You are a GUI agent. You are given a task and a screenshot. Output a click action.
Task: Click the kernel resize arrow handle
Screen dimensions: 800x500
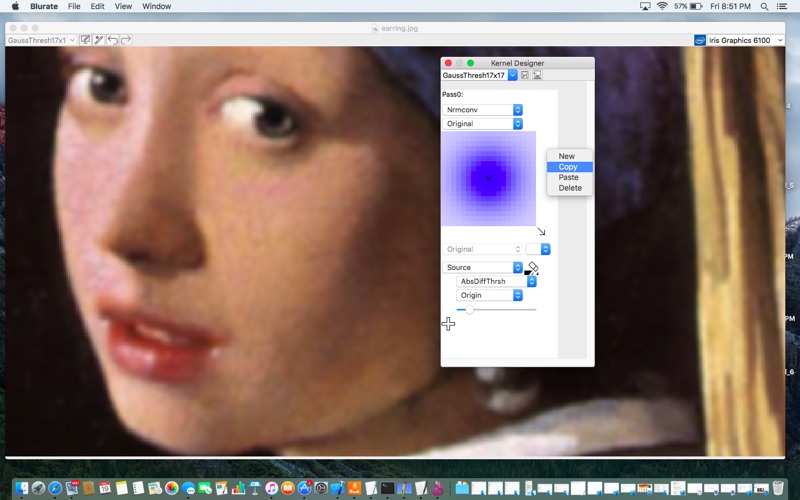pyautogui.click(x=541, y=232)
